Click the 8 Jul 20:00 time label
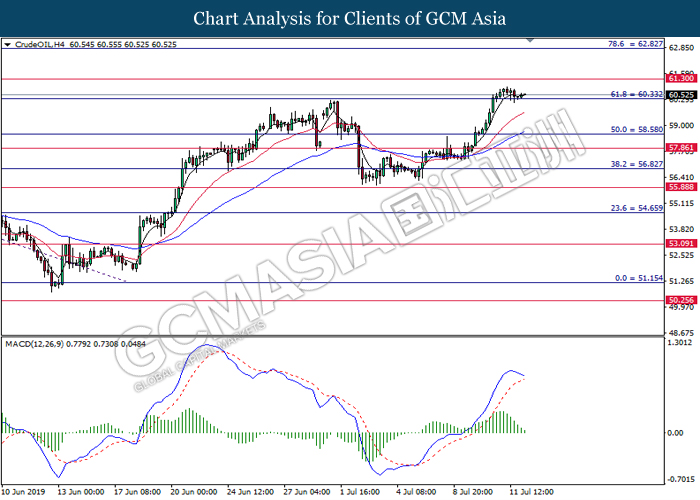The height and width of the screenshot is (500, 700). pos(473,492)
